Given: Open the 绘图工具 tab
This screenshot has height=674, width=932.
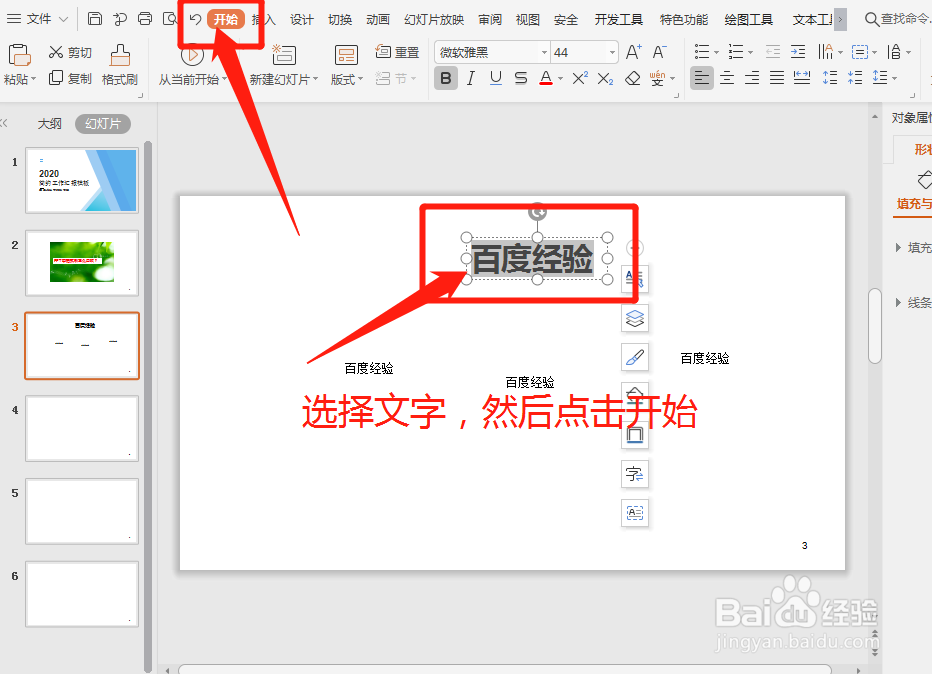Looking at the screenshot, I should [748, 20].
